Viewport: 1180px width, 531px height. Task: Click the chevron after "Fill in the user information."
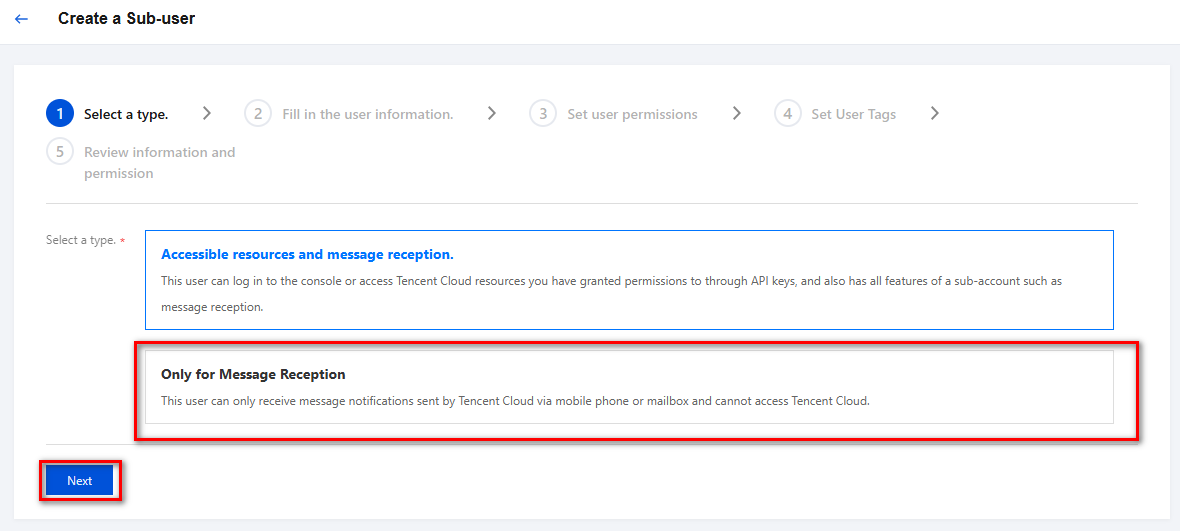click(492, 114)
